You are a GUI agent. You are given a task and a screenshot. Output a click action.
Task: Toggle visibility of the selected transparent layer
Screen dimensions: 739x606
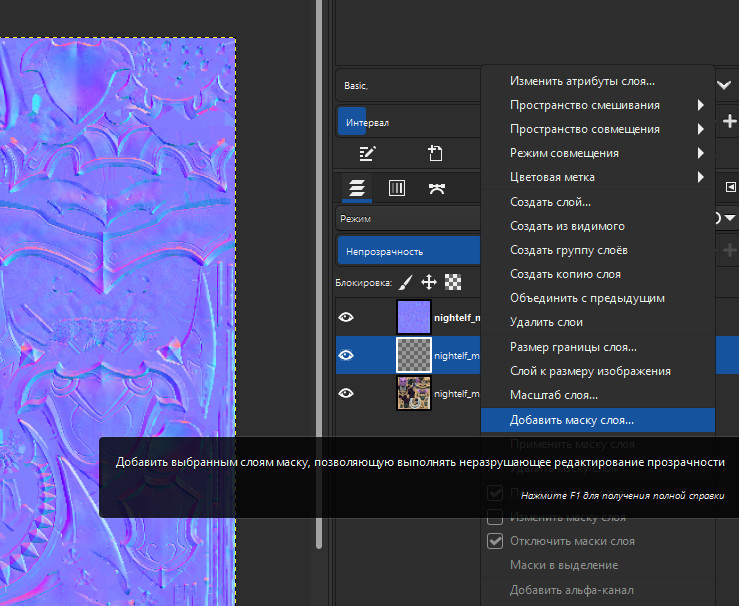pos(346,355)
